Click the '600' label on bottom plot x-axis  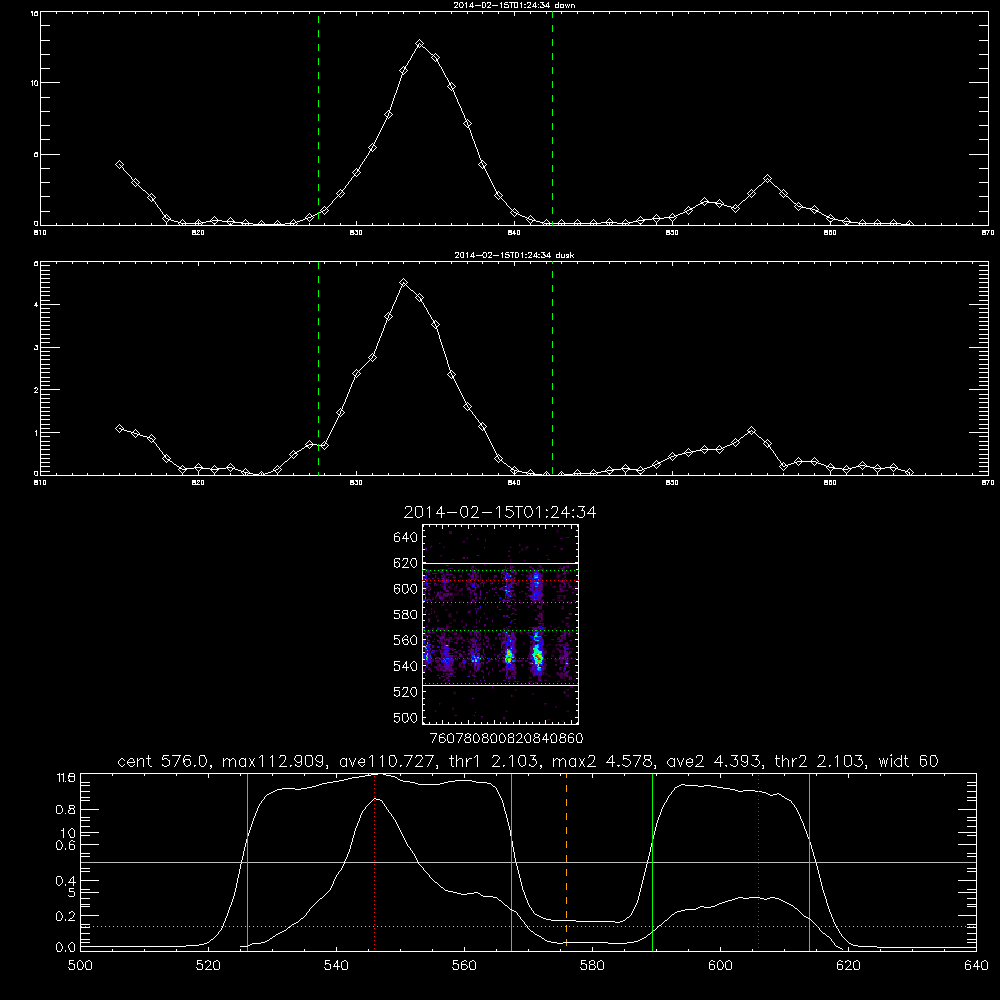coord(721,966)
